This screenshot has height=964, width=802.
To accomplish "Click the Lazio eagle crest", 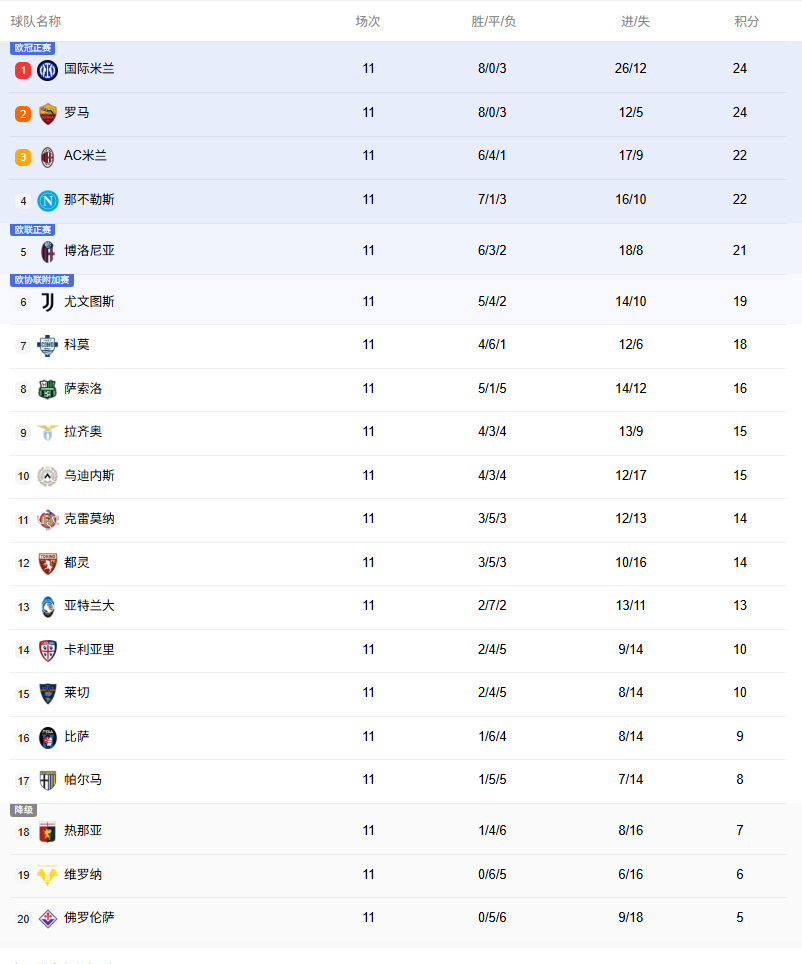I will click(48, 433).
